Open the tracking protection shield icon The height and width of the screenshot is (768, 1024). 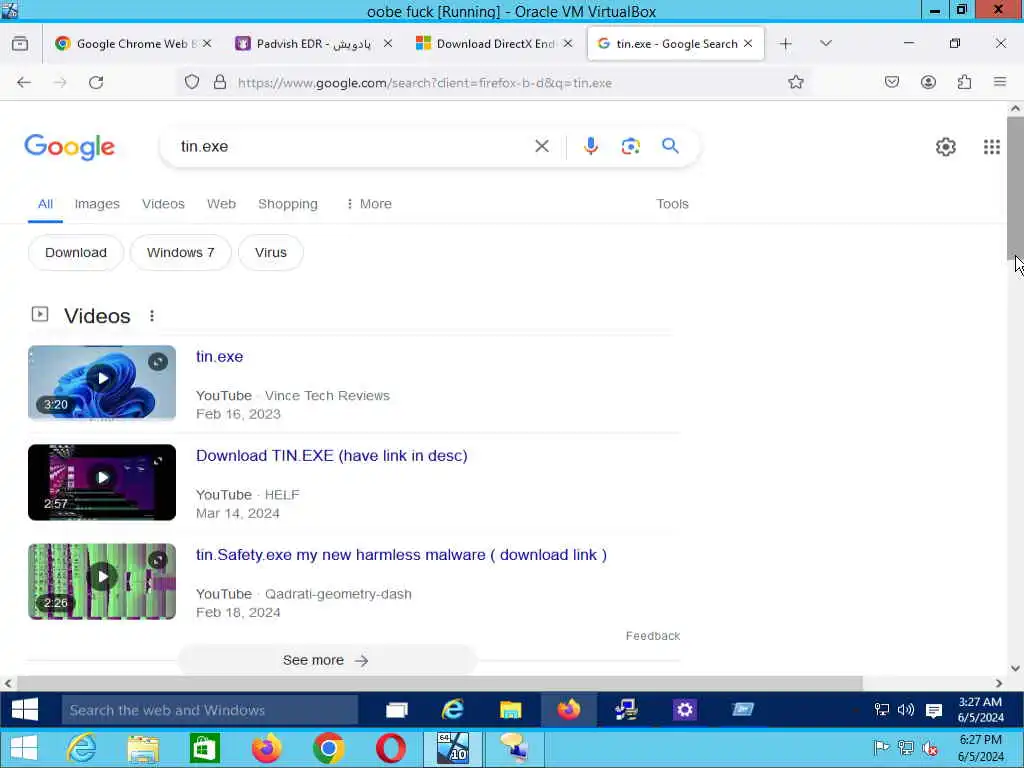(191, 82)
